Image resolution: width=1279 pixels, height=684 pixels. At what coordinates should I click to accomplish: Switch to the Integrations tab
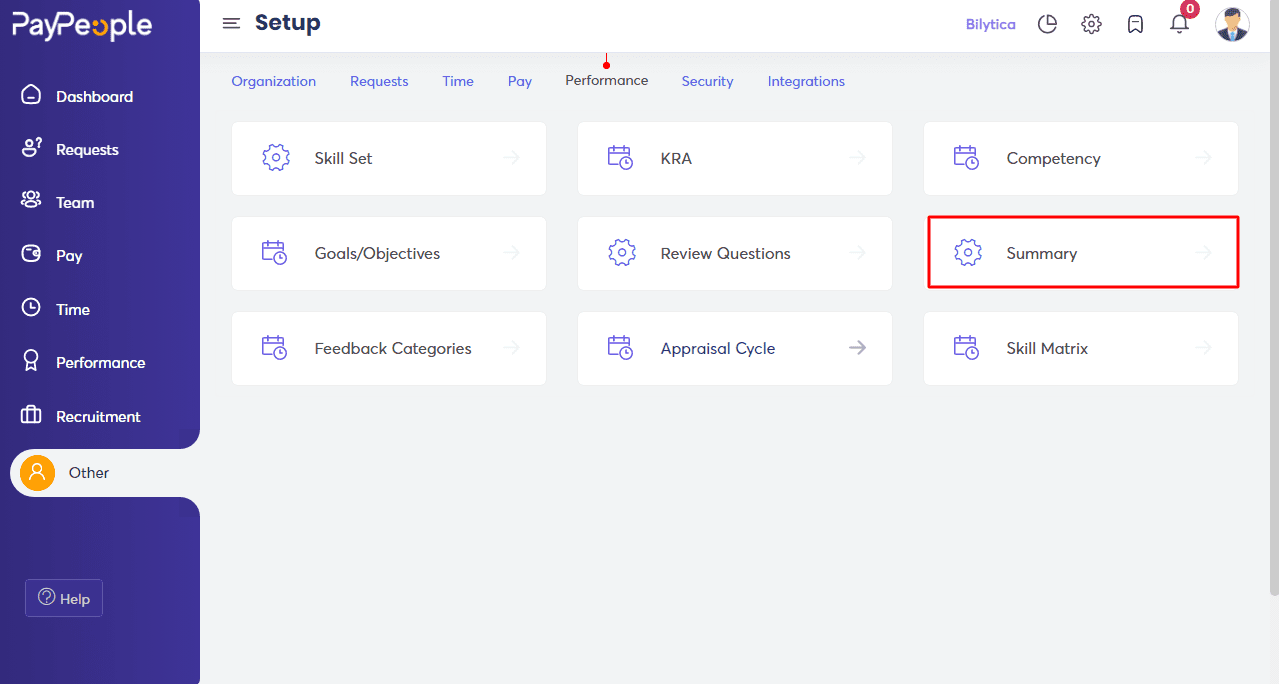(806, 81)
